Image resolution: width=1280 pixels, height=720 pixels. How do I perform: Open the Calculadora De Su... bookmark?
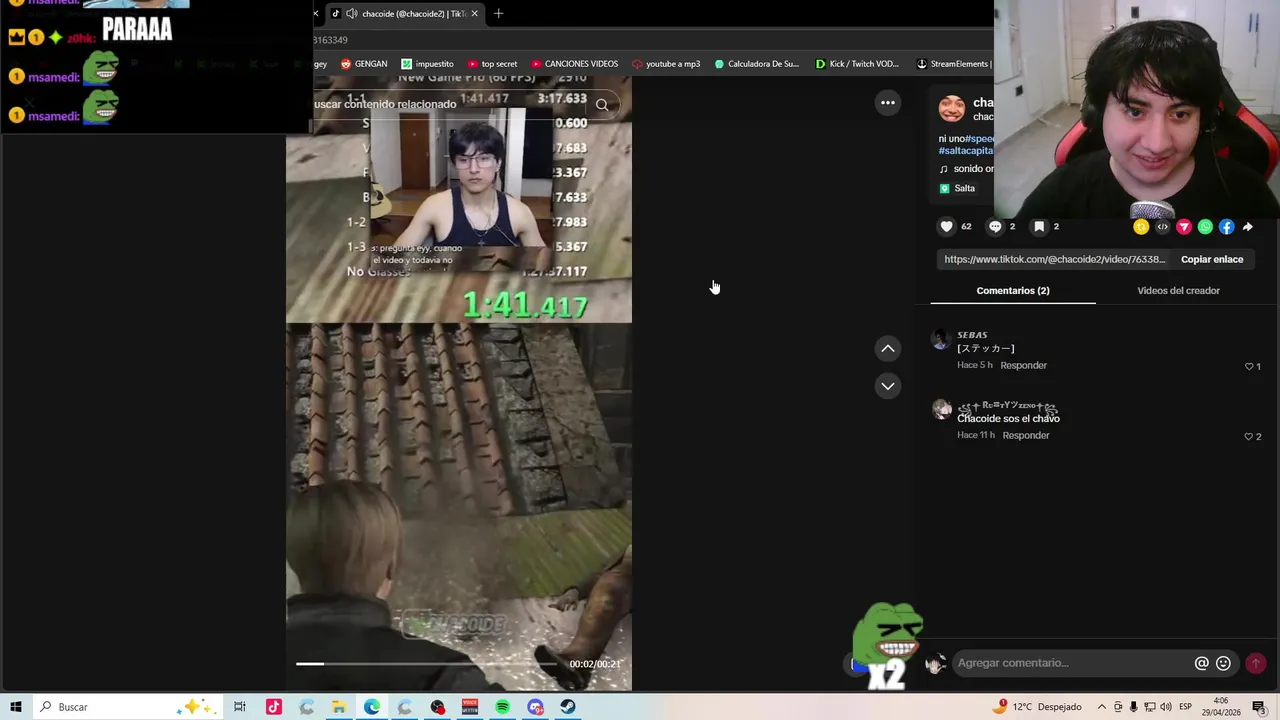pyautogui.click(x=757, y=64)
